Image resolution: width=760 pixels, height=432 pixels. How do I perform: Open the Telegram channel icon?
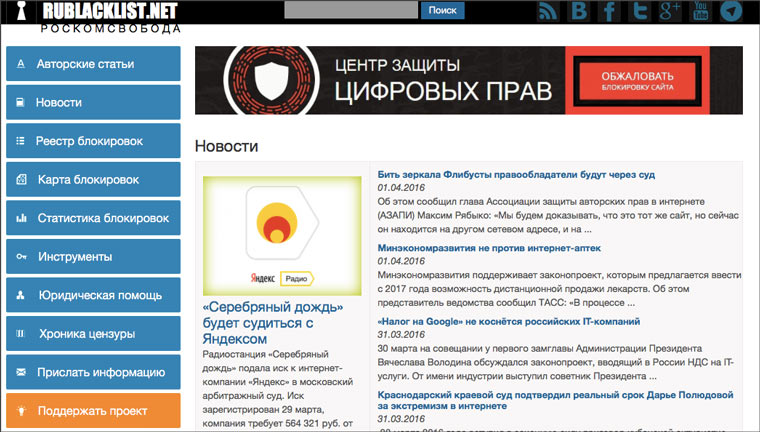tap(731, 11)
